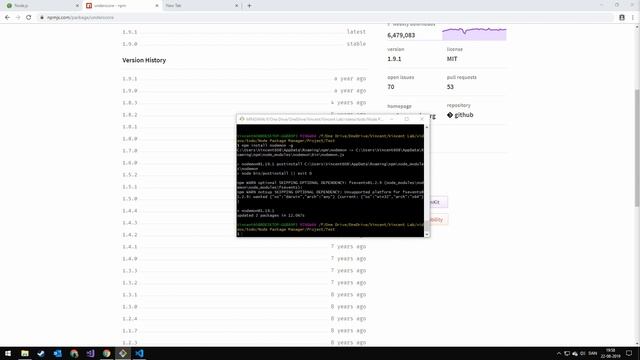The image size is (640, 360).
Task: Click the MIT license value
Action: click(x=452, y=59)
